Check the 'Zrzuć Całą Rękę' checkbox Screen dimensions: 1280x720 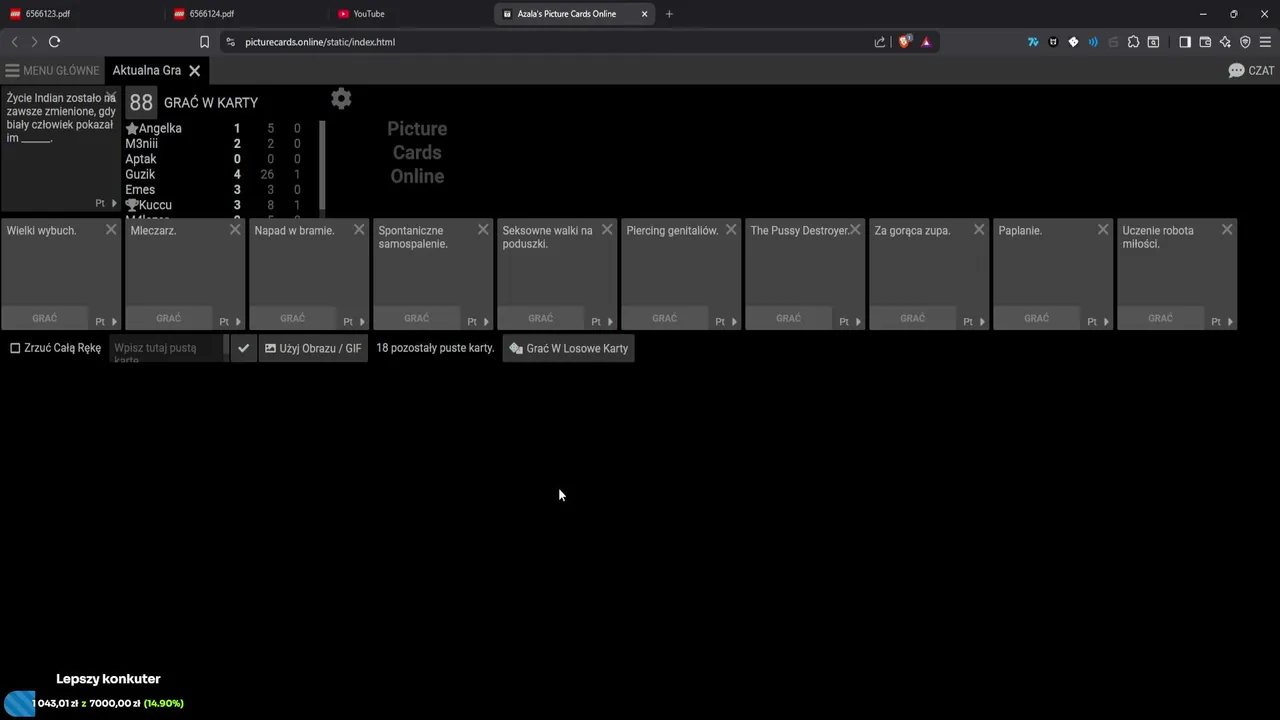tap(15, 348)
